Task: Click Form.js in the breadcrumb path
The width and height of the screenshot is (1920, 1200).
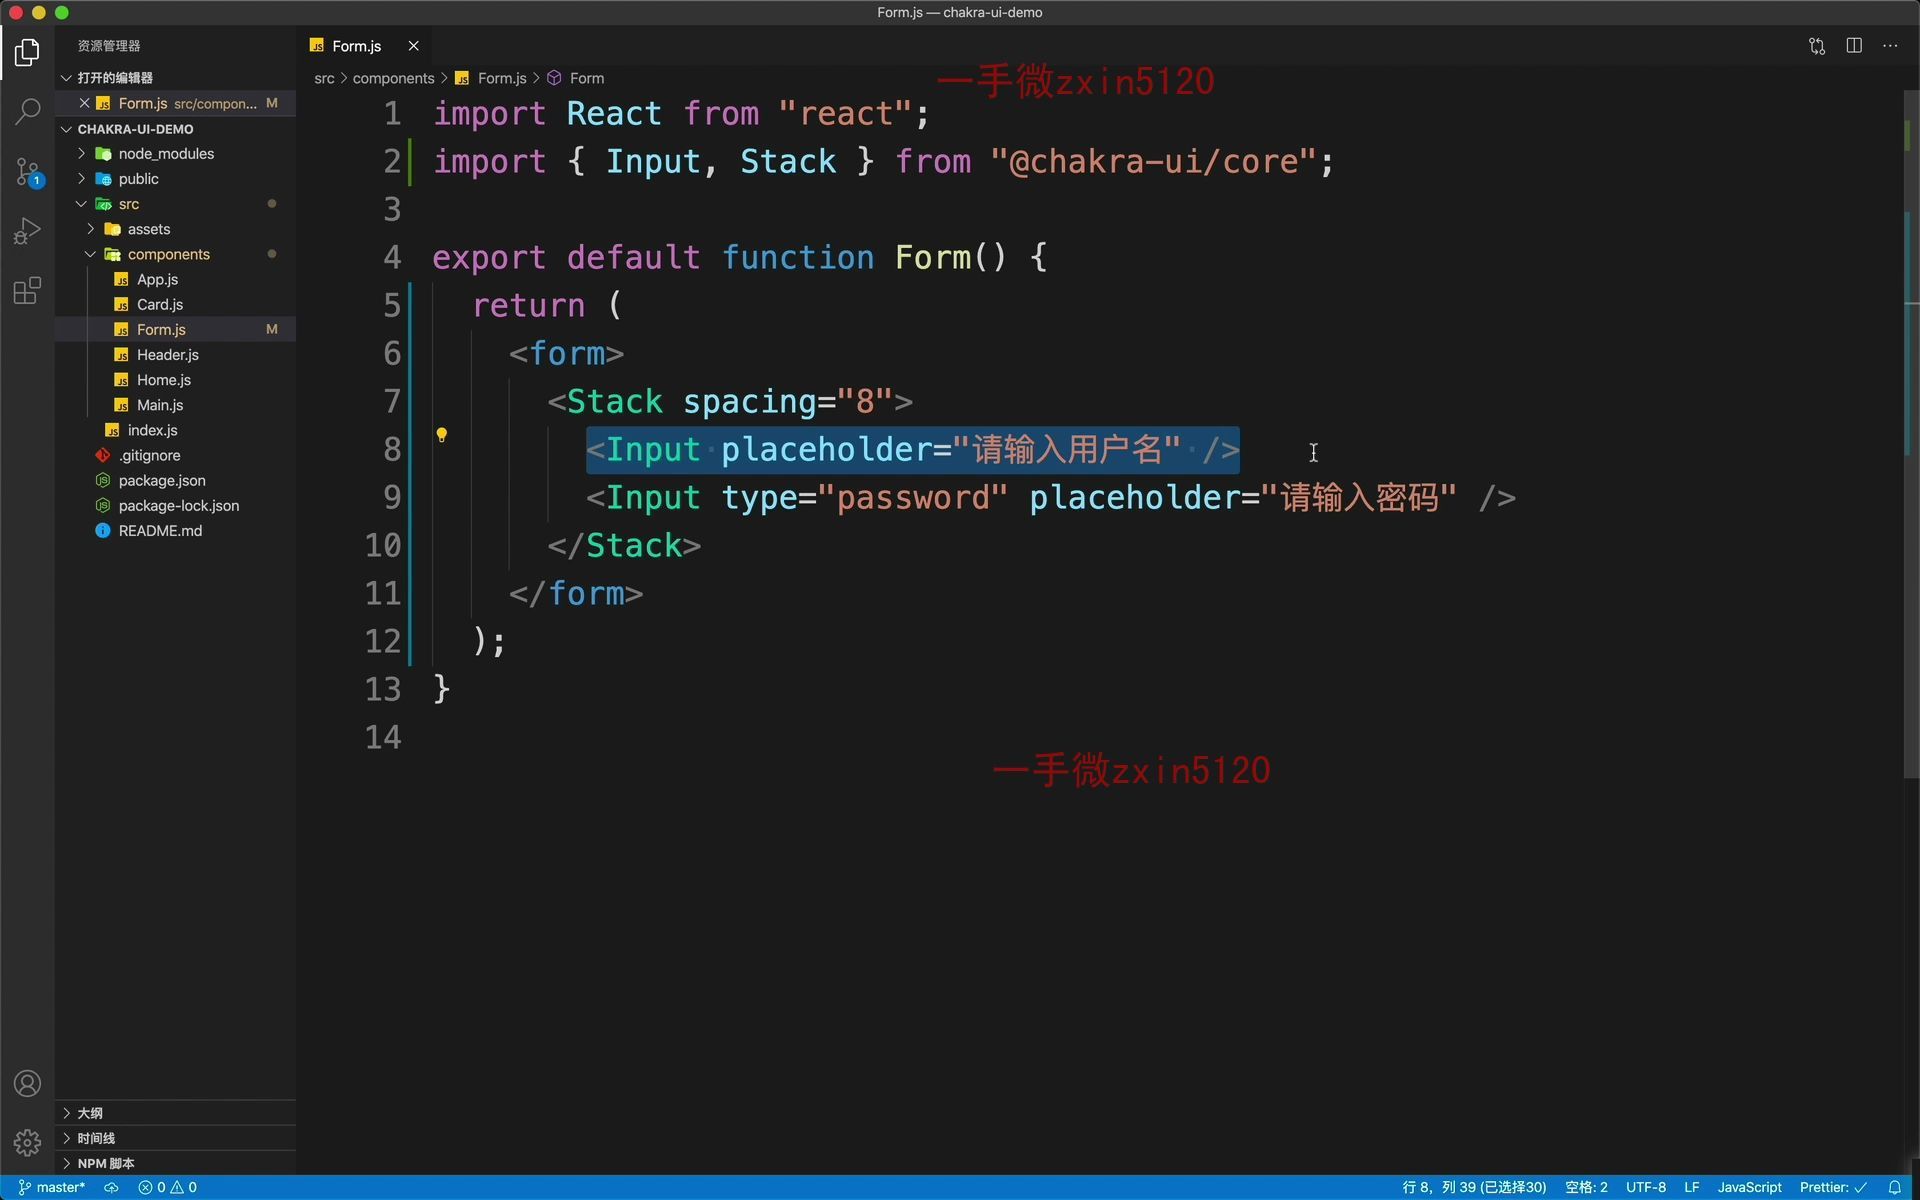Action: tap(490, 78)
